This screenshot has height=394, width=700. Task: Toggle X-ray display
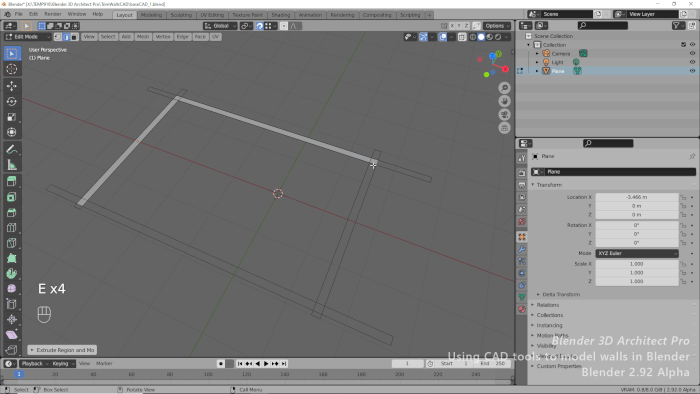[x=462, y=37]
